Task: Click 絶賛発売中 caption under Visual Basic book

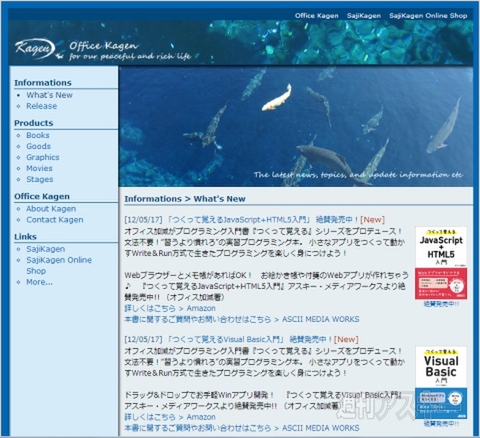Action: pos(441,424)
